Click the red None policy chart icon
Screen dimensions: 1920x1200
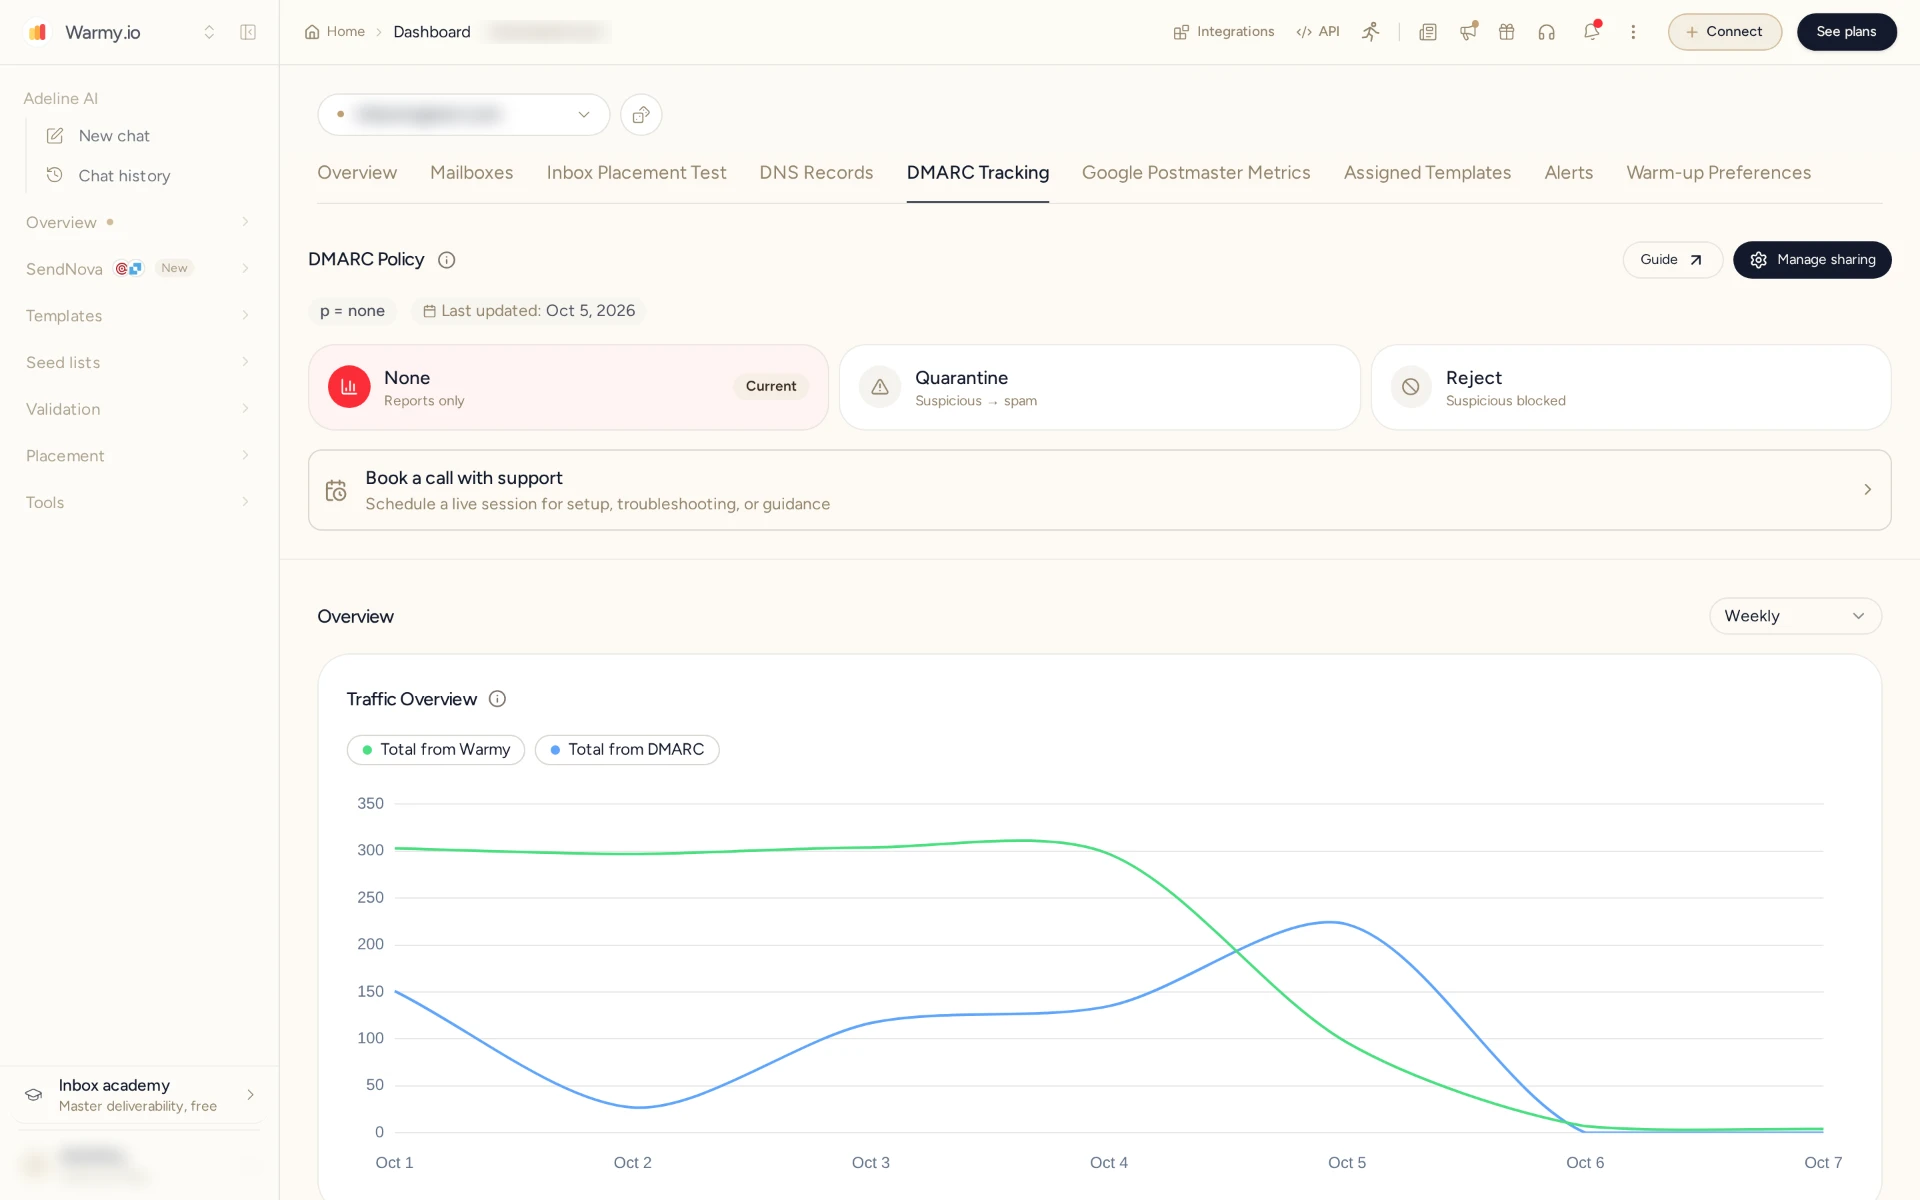[x=349, y=387]
